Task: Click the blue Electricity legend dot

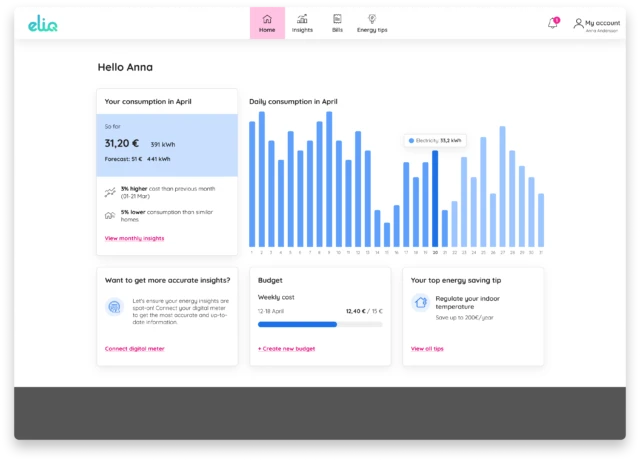Action: 411,140
